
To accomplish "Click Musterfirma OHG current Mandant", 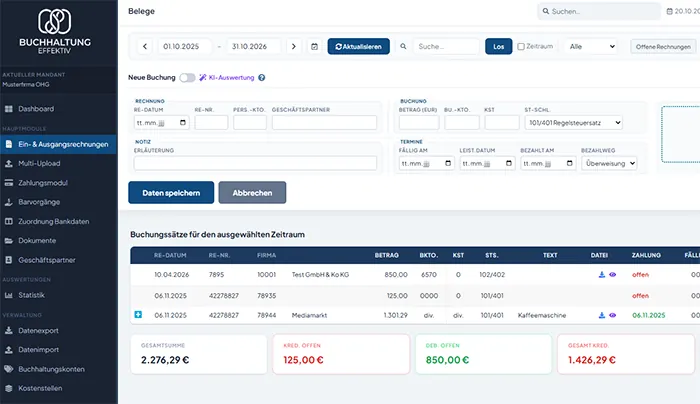I will (26, 84).
